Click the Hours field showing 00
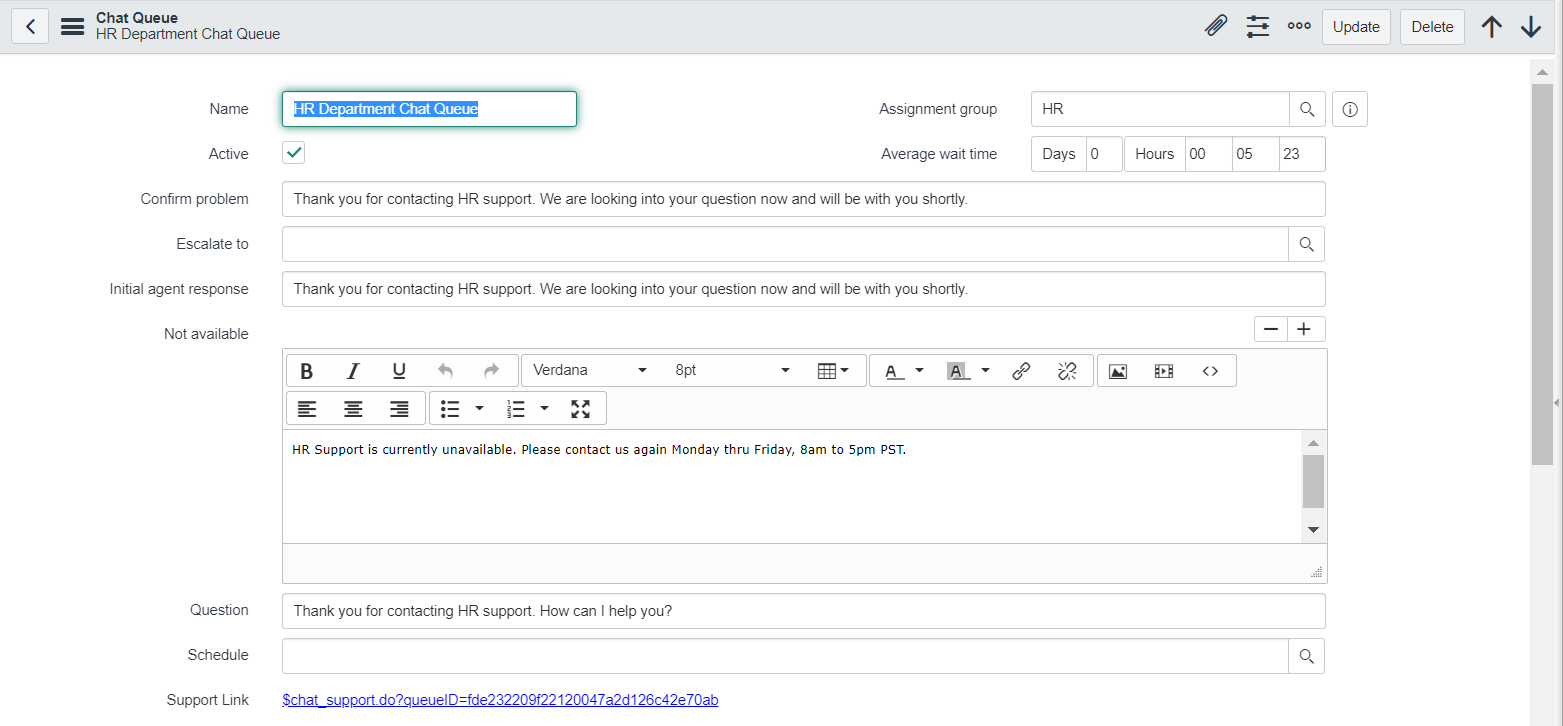 [1208, 154]
